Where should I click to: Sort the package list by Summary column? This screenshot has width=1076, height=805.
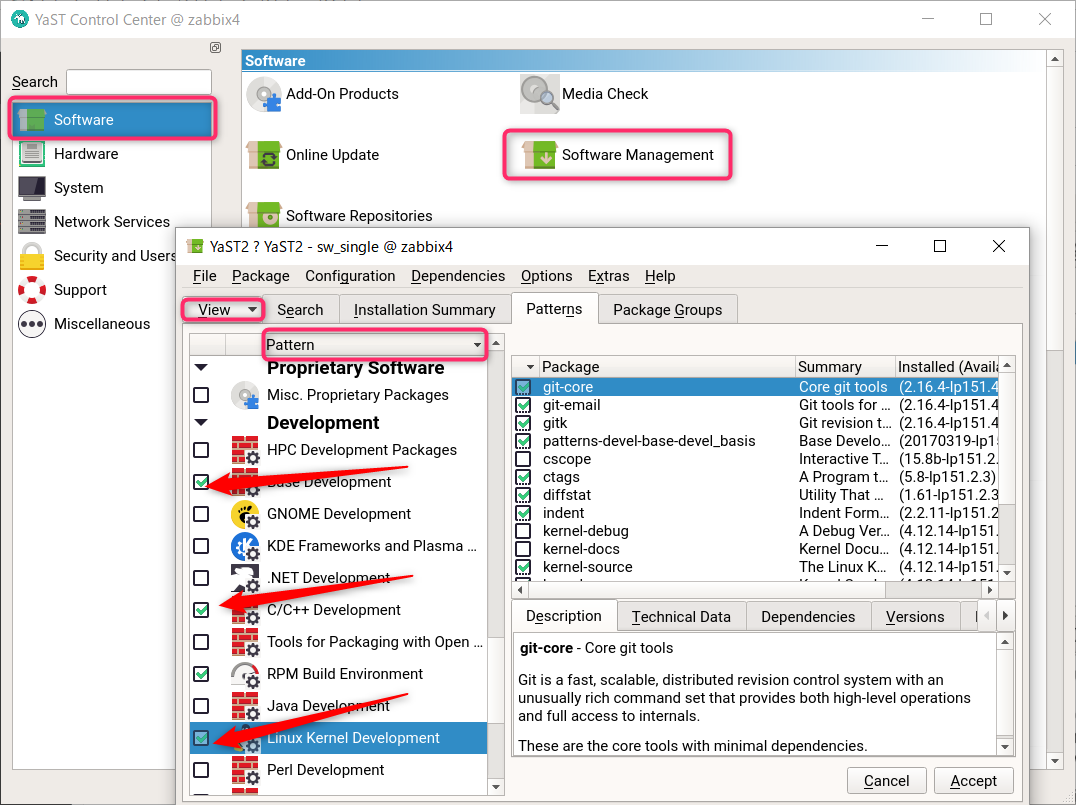pyautogui.click(x=845, y=367)
